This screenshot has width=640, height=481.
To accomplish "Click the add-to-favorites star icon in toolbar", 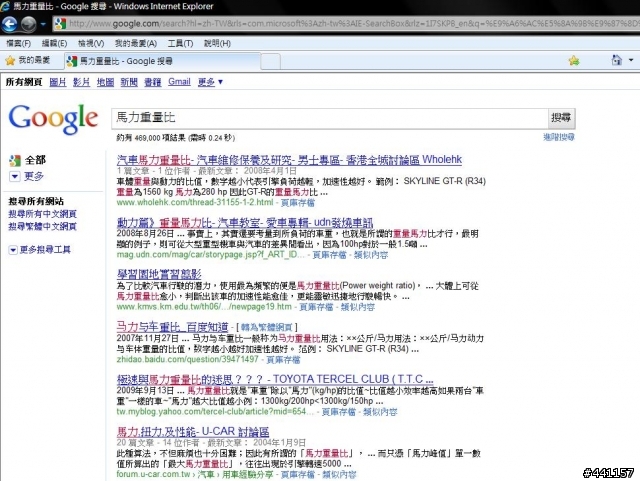I will (574, 61).
